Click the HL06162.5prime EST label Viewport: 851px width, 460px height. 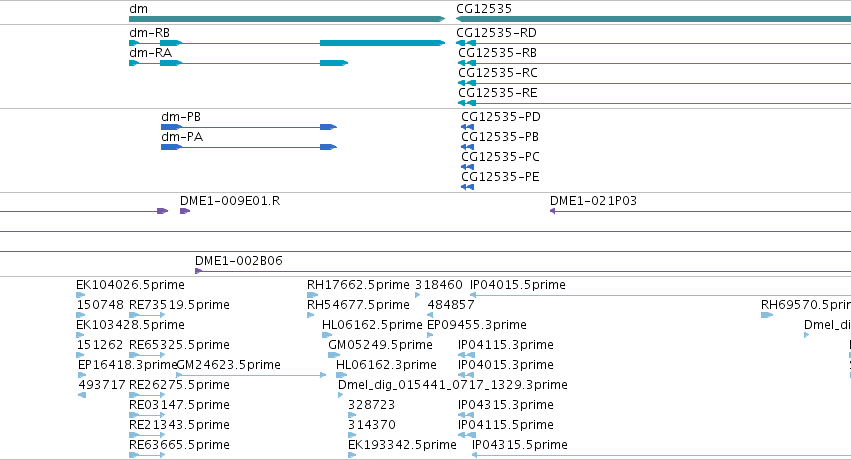(x=372, y=325)
